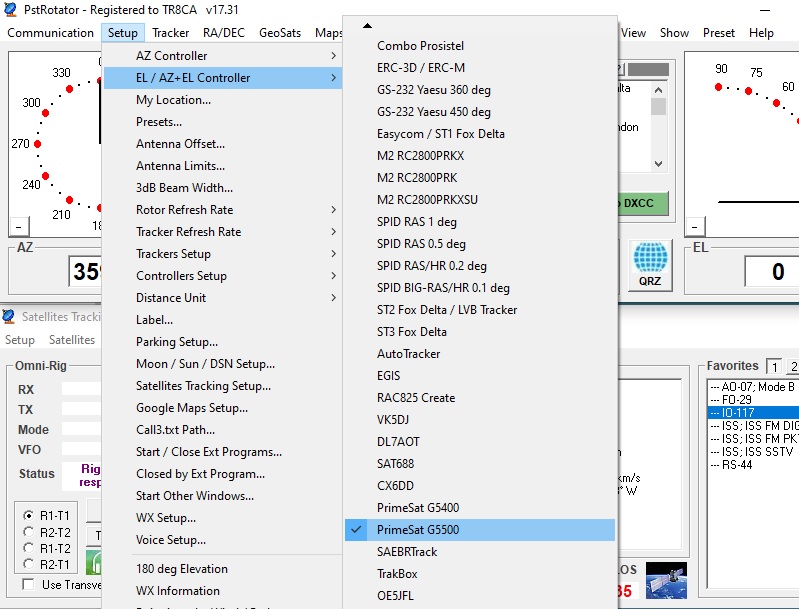
Task: Toggle the Use Transverter checkbox
Action: coord(29,585)
